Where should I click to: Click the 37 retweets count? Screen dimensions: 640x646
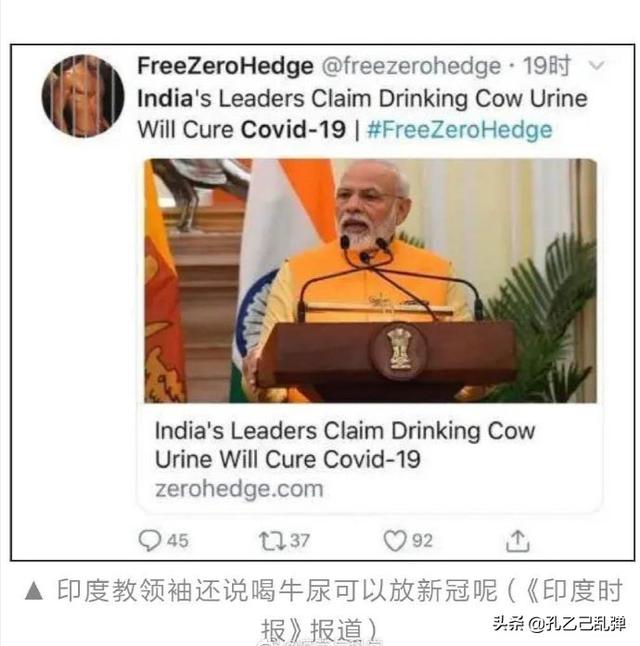[x=300, y=541]
